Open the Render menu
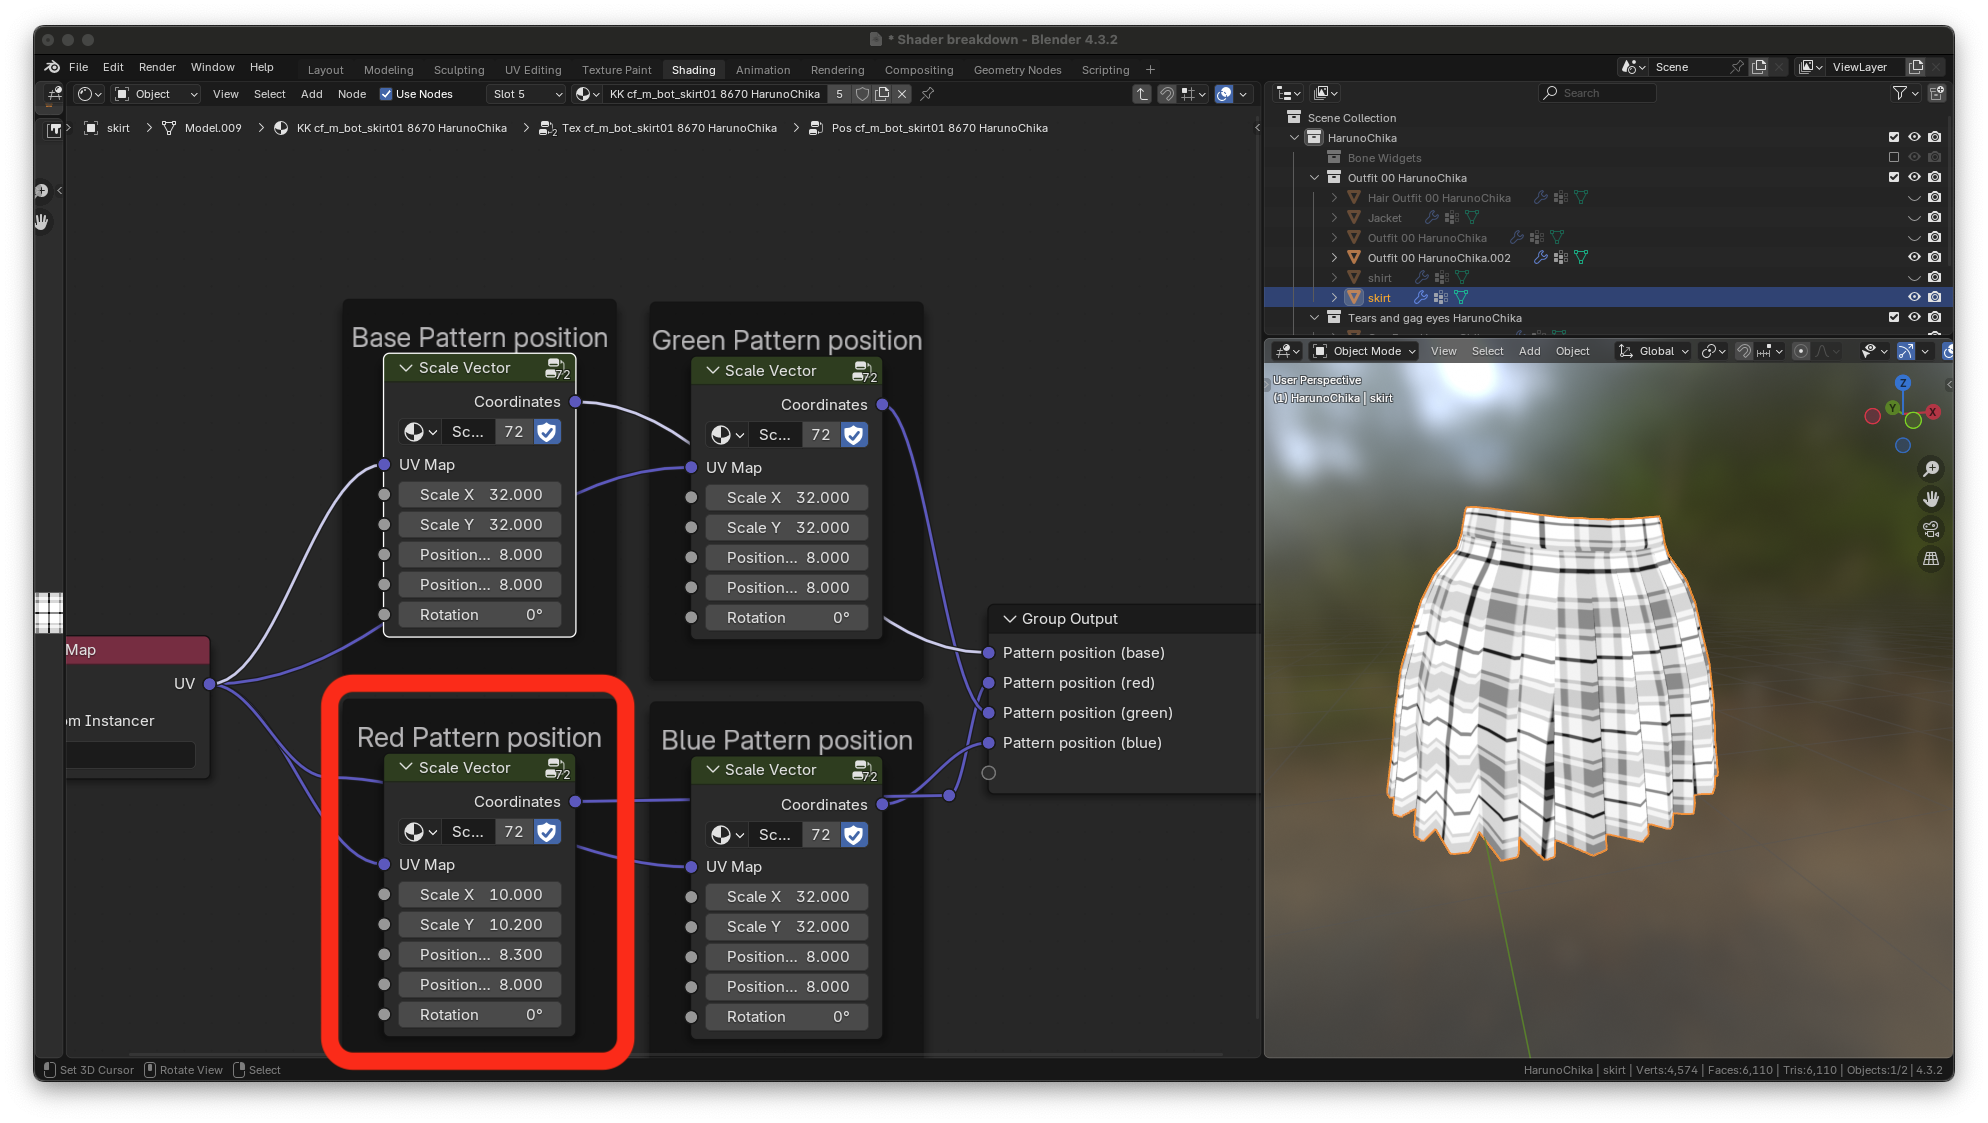The height and width of the screenshot is (1123, 1988). pyautogui.click(x=157, y=67)
